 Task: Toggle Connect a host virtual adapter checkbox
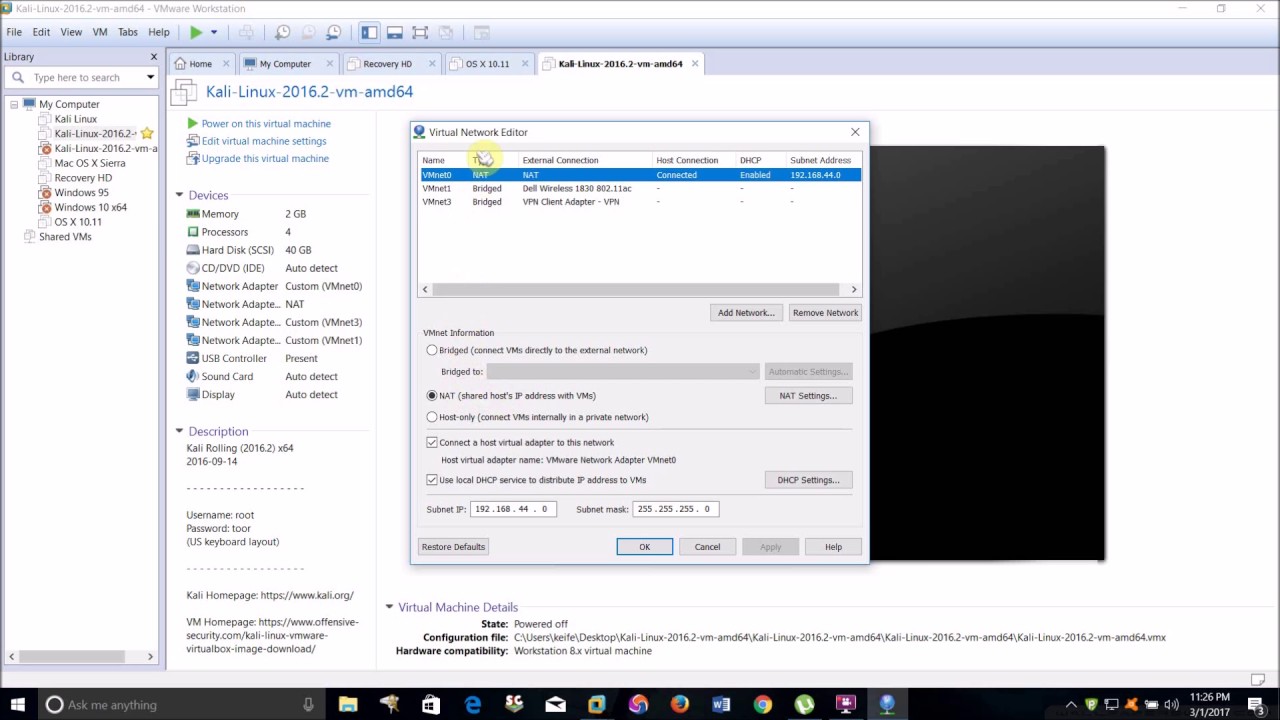pos(432,442)
